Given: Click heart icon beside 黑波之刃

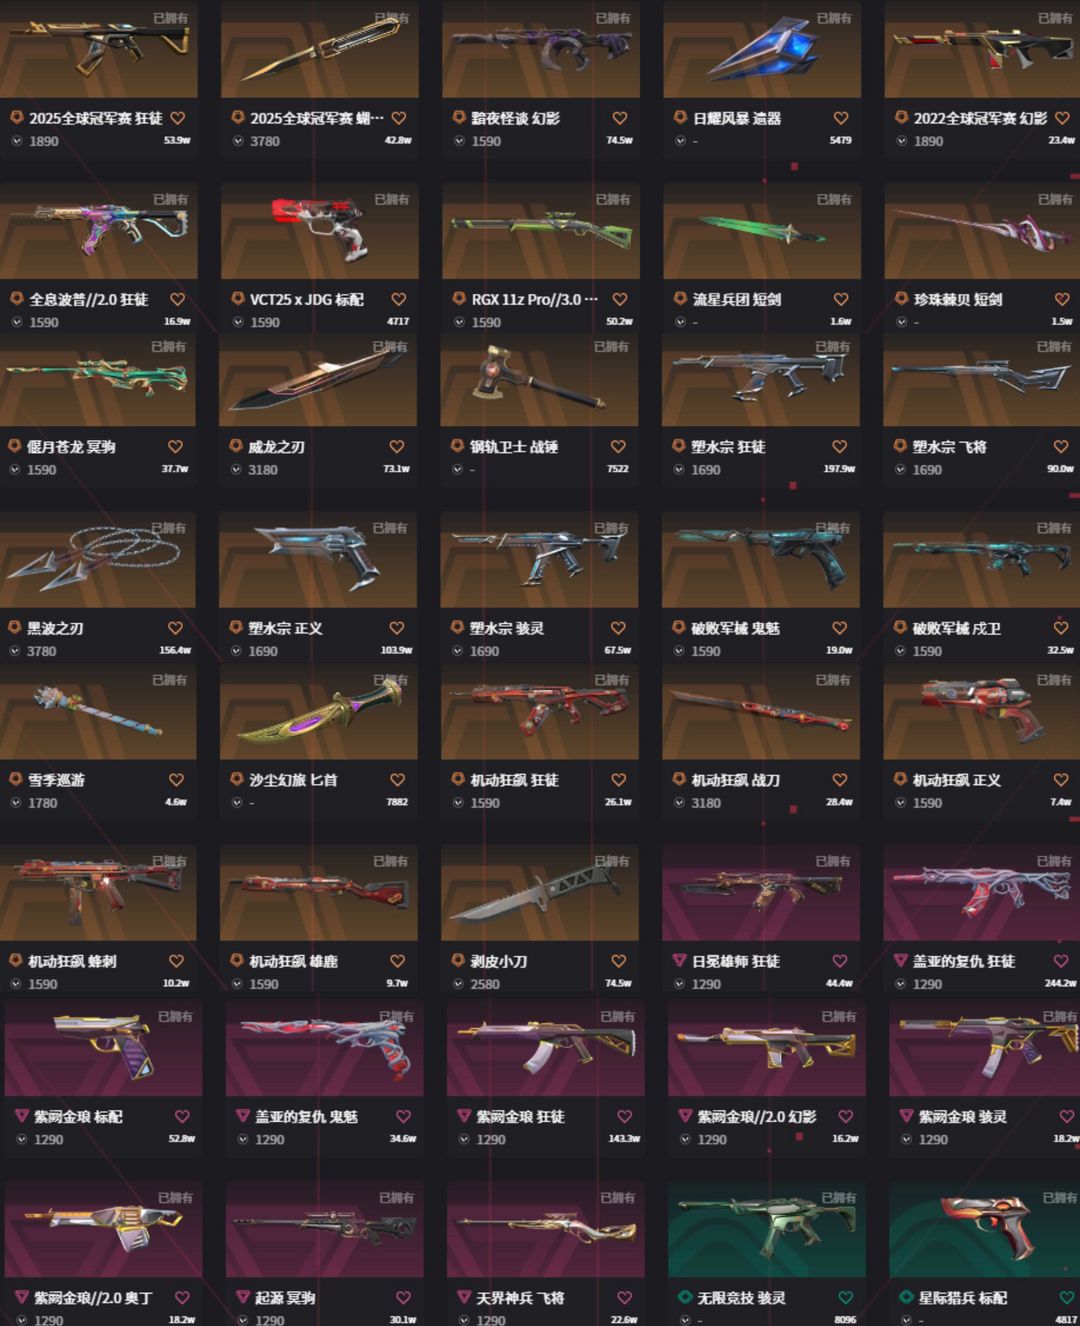Looking at the screenshot, I should pyautogui.click(x=176, y=628).
